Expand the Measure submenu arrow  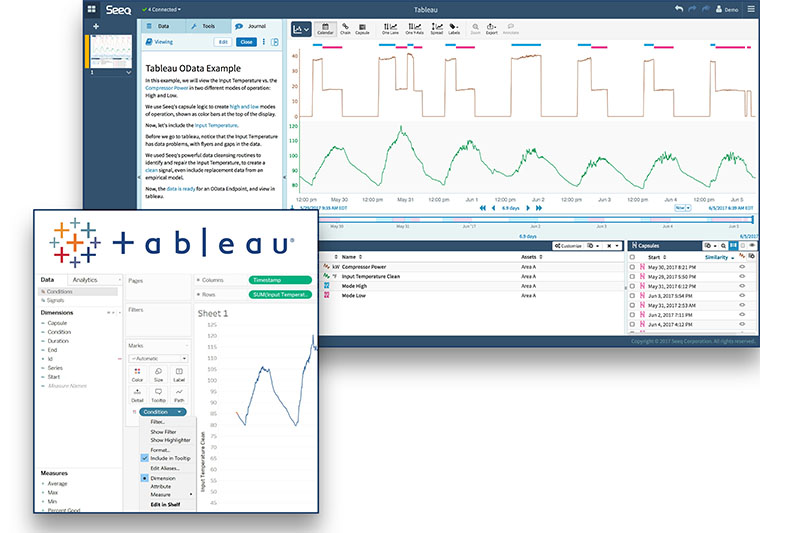click(x=191, y=494)
